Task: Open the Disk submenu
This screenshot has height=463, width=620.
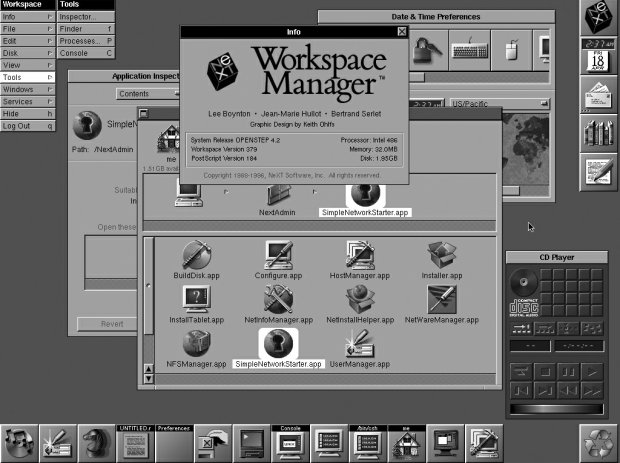Action: [28, 53]
